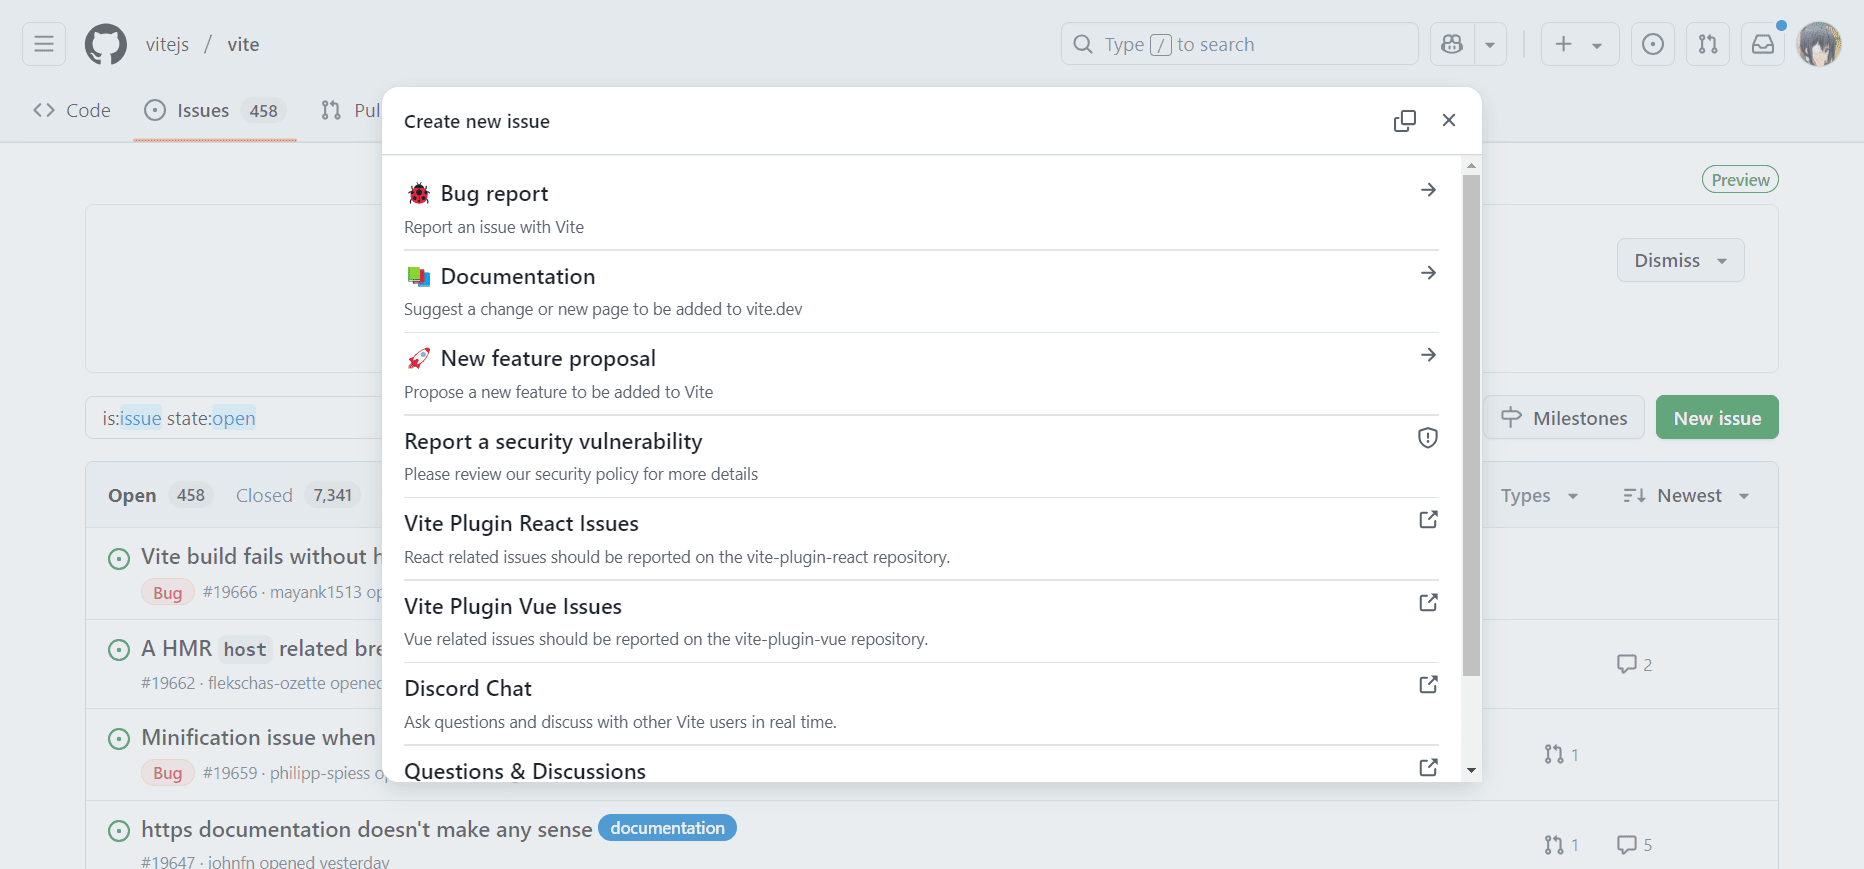Click the GitHub logo home icon

(106, 45)
